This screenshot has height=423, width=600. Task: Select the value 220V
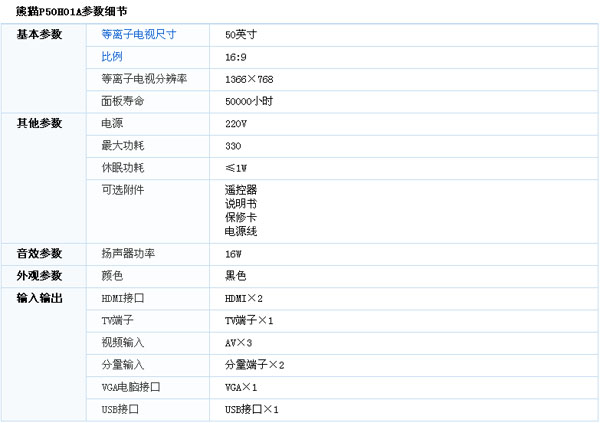coord(236,124)
